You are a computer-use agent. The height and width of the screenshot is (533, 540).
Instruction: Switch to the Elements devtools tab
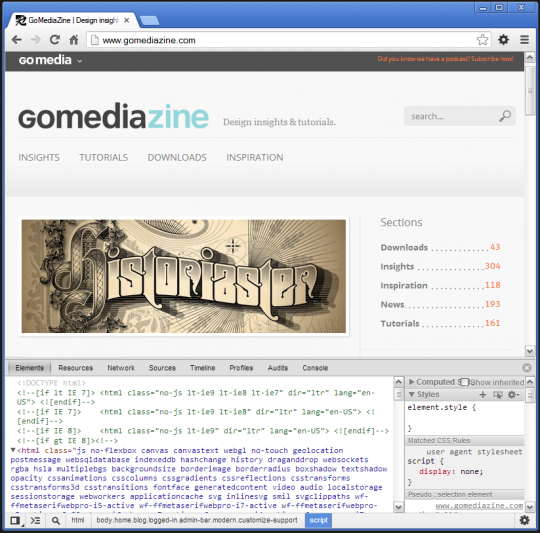pyautogui.click(x=29, y=368)
